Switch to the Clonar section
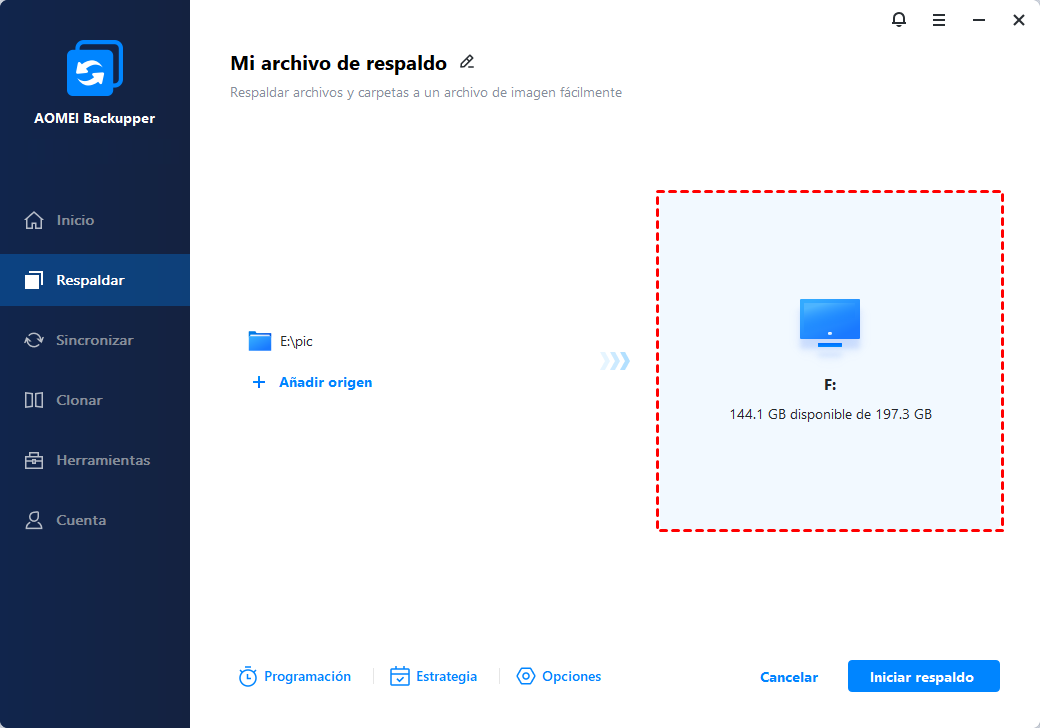This screenshot has width=1040, height=728. (79, 400)
